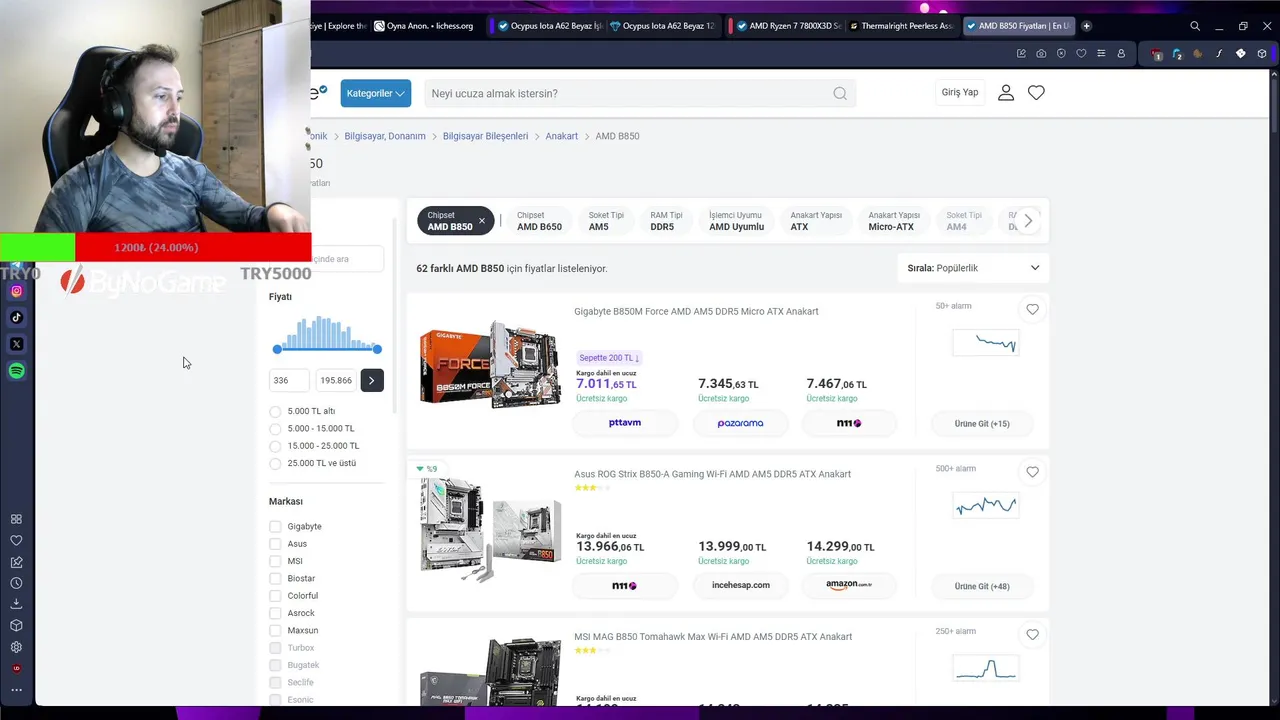1280x720 pixels.
Task: Click the search magnifier in site search box
Action: click(840, 93)
